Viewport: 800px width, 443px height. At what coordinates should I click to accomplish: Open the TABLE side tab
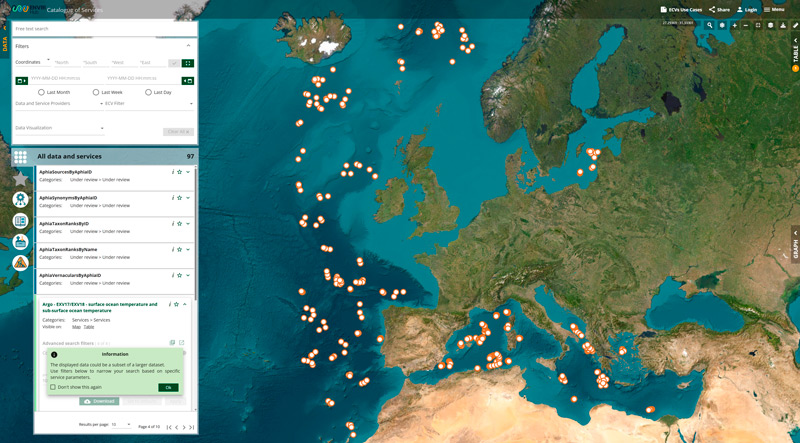pos(795,54)
